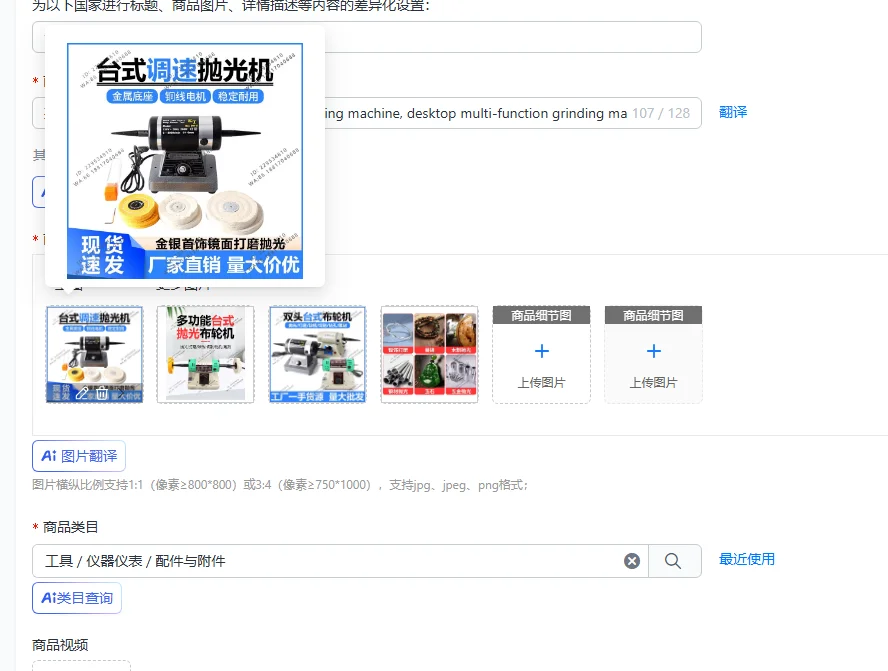The height and width of the screenshot is (671, 888).
Task: Click the 翻译 link beside the title
Action: pos(733,112)
